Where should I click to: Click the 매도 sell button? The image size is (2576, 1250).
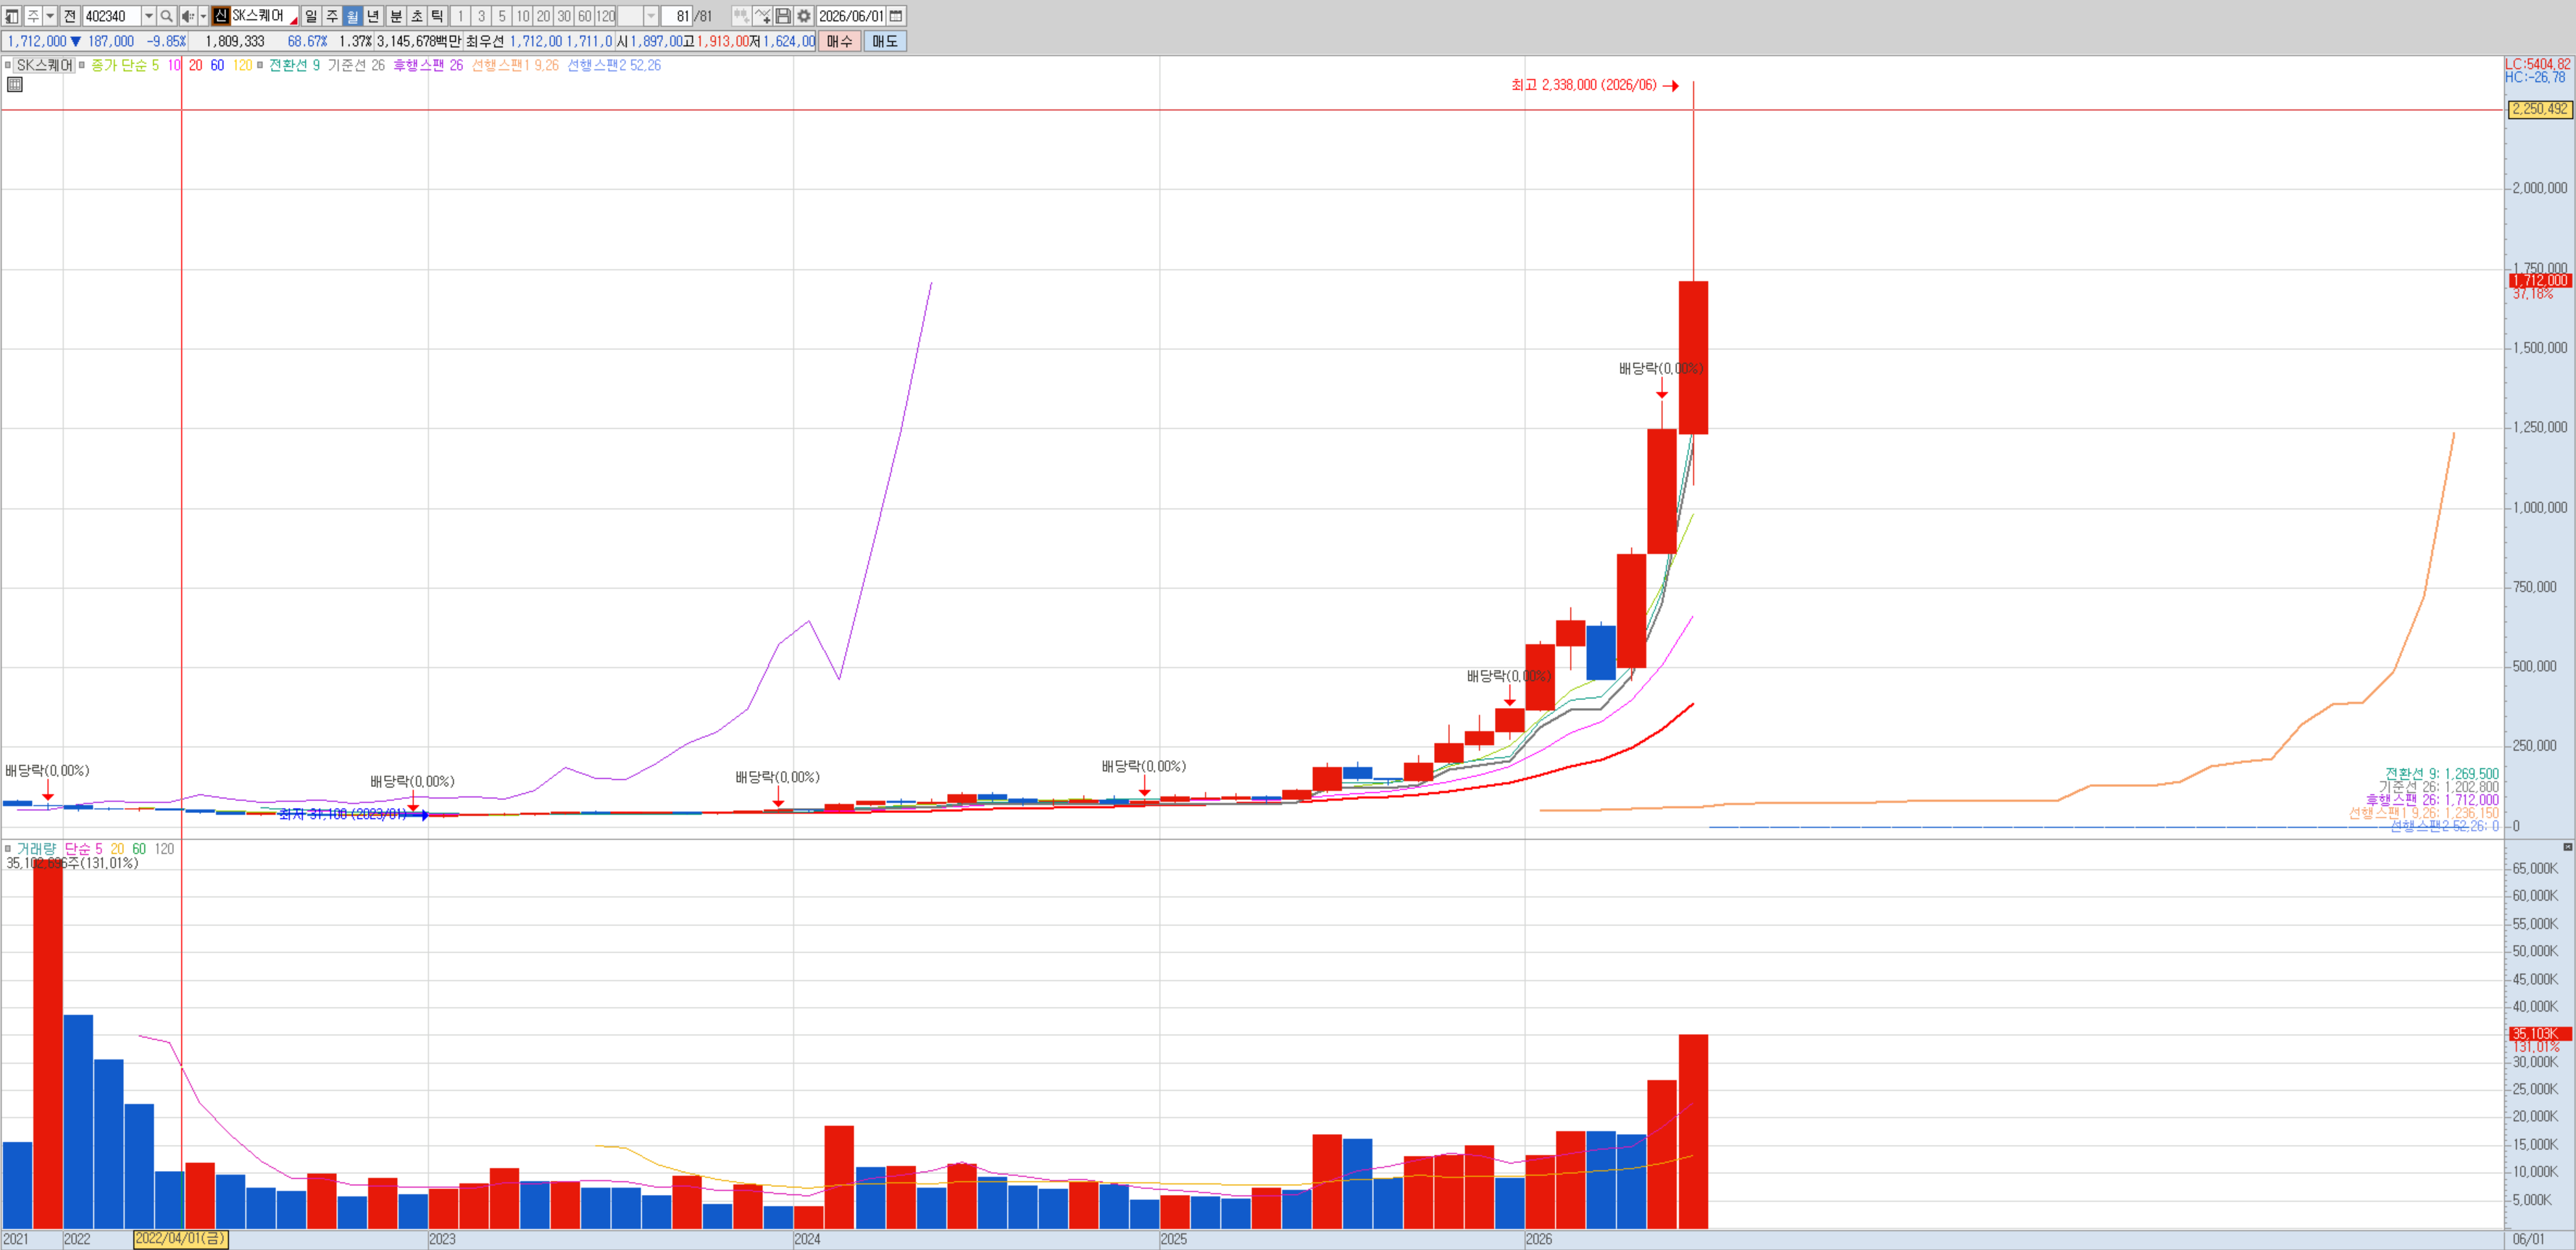pos(885,41)
